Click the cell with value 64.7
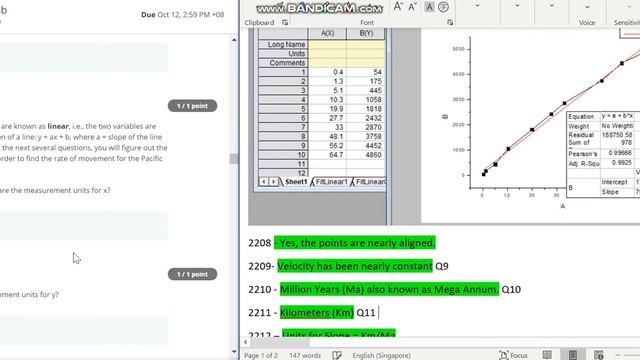 click(327, 155)
